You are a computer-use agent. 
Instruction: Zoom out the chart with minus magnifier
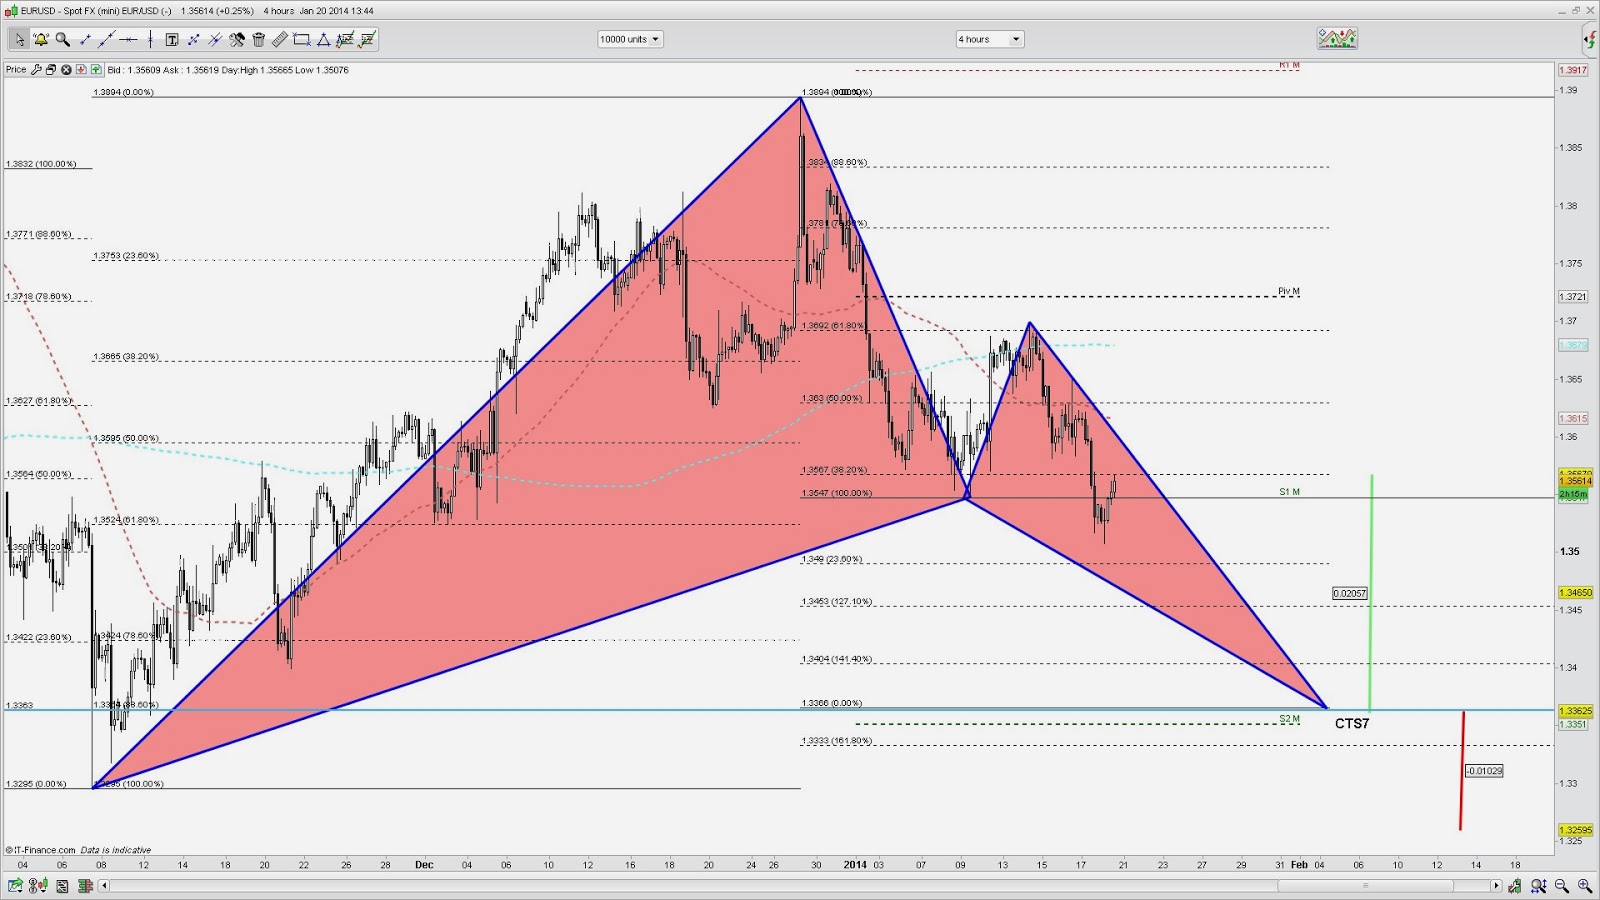[x=1562, y=886]
